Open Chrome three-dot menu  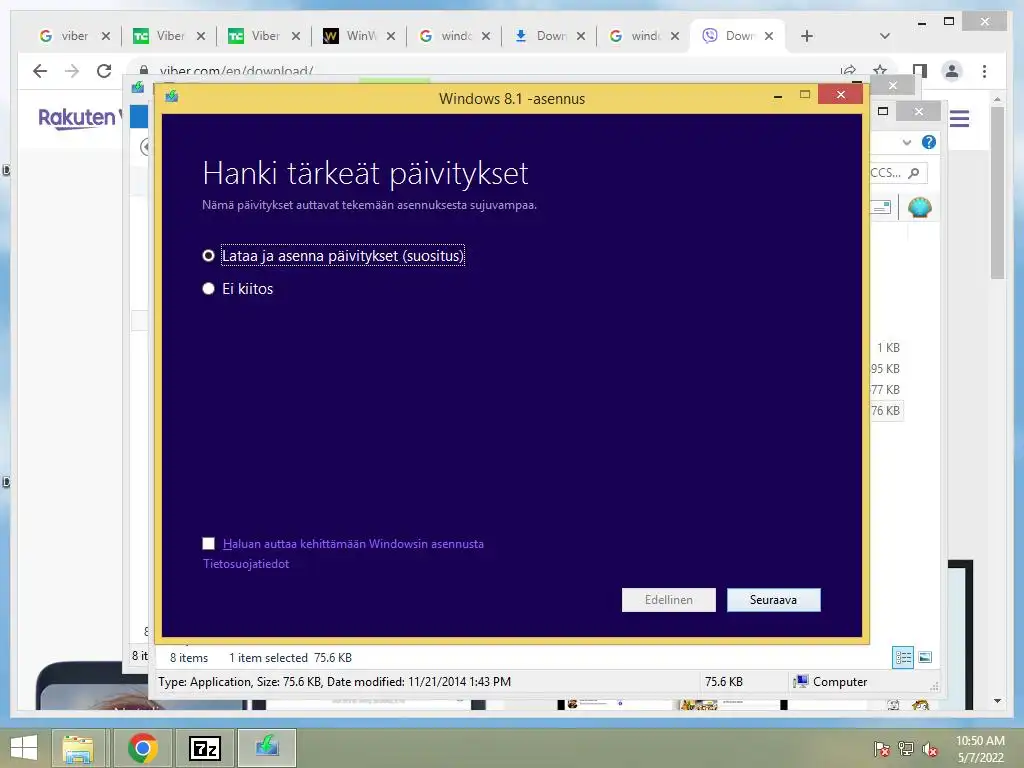(x=984, y=71)
